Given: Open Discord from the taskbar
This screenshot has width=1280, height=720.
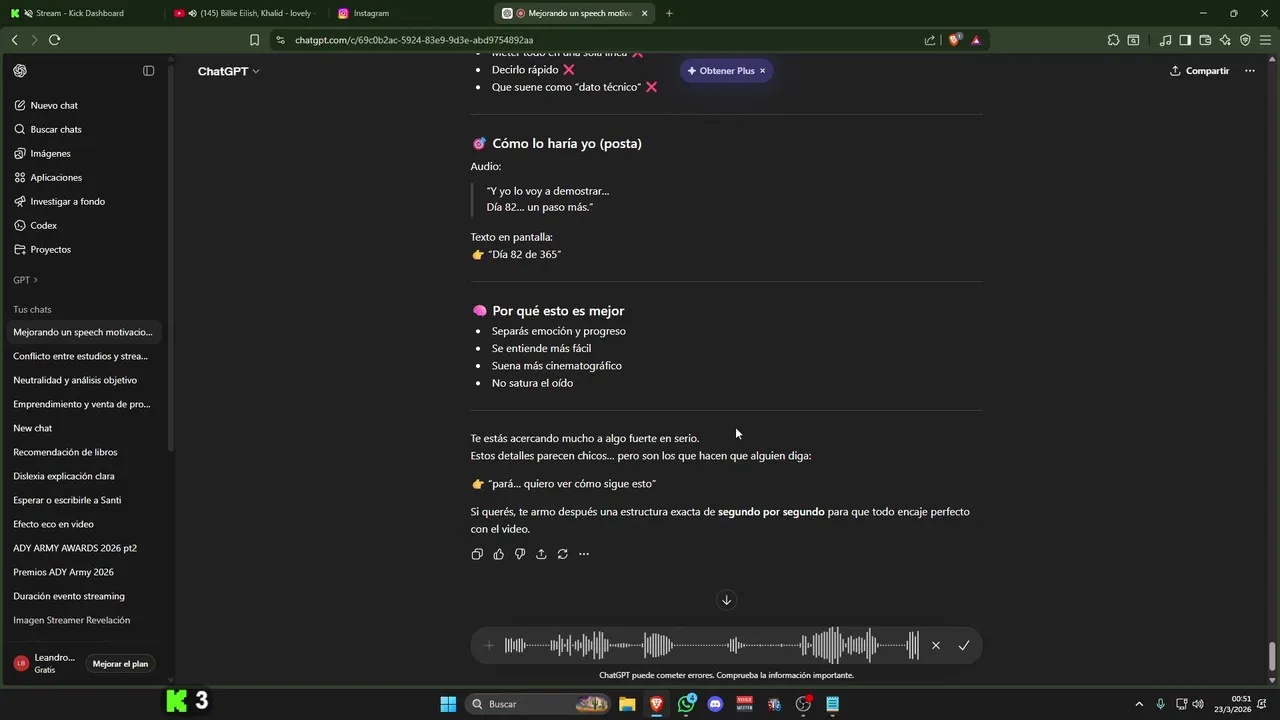Looking at the screenshot, I should [715, 704].
